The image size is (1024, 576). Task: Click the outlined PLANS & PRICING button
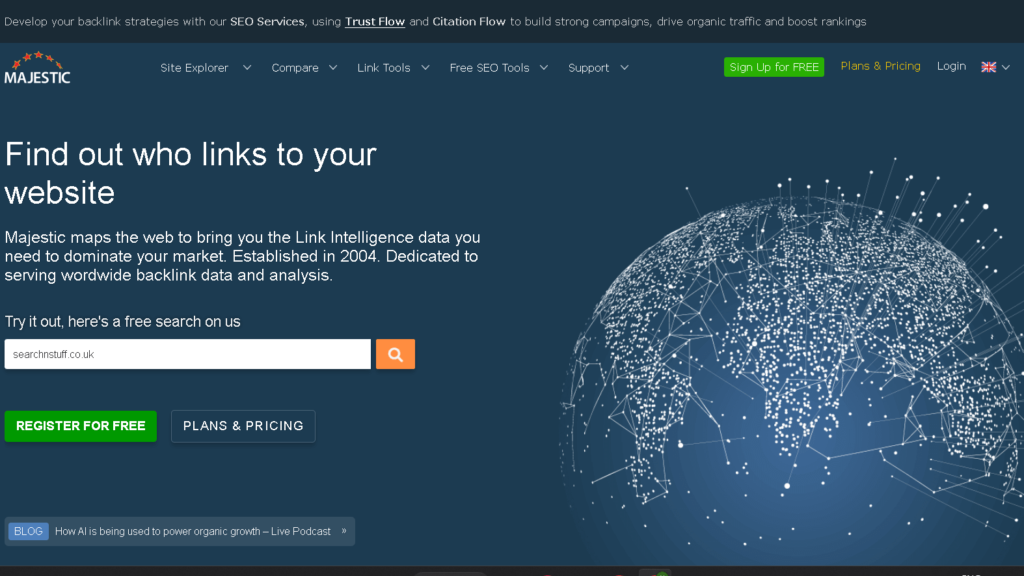point(243,426)
